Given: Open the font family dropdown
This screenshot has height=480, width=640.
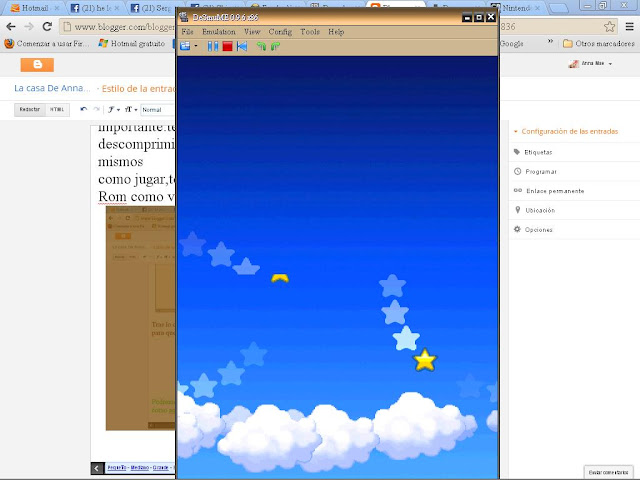Looking at the screenshot, I should [113, 109].
